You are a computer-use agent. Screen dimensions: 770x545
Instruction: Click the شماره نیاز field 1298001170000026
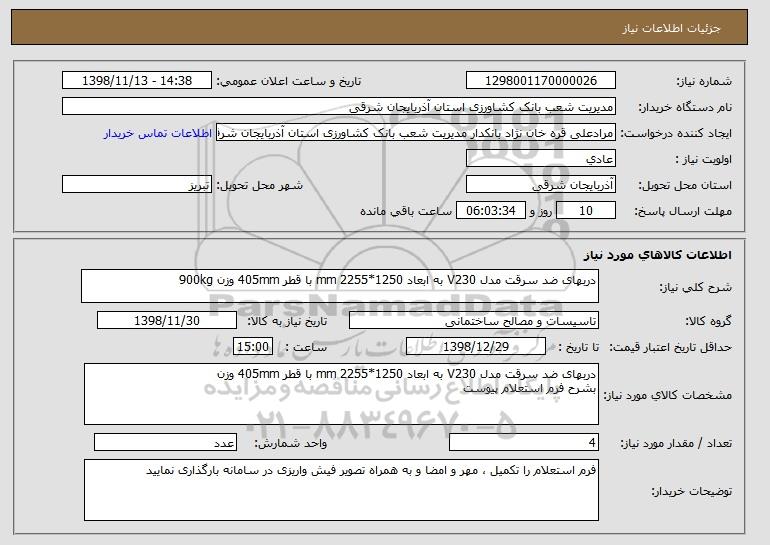[541, 81]
